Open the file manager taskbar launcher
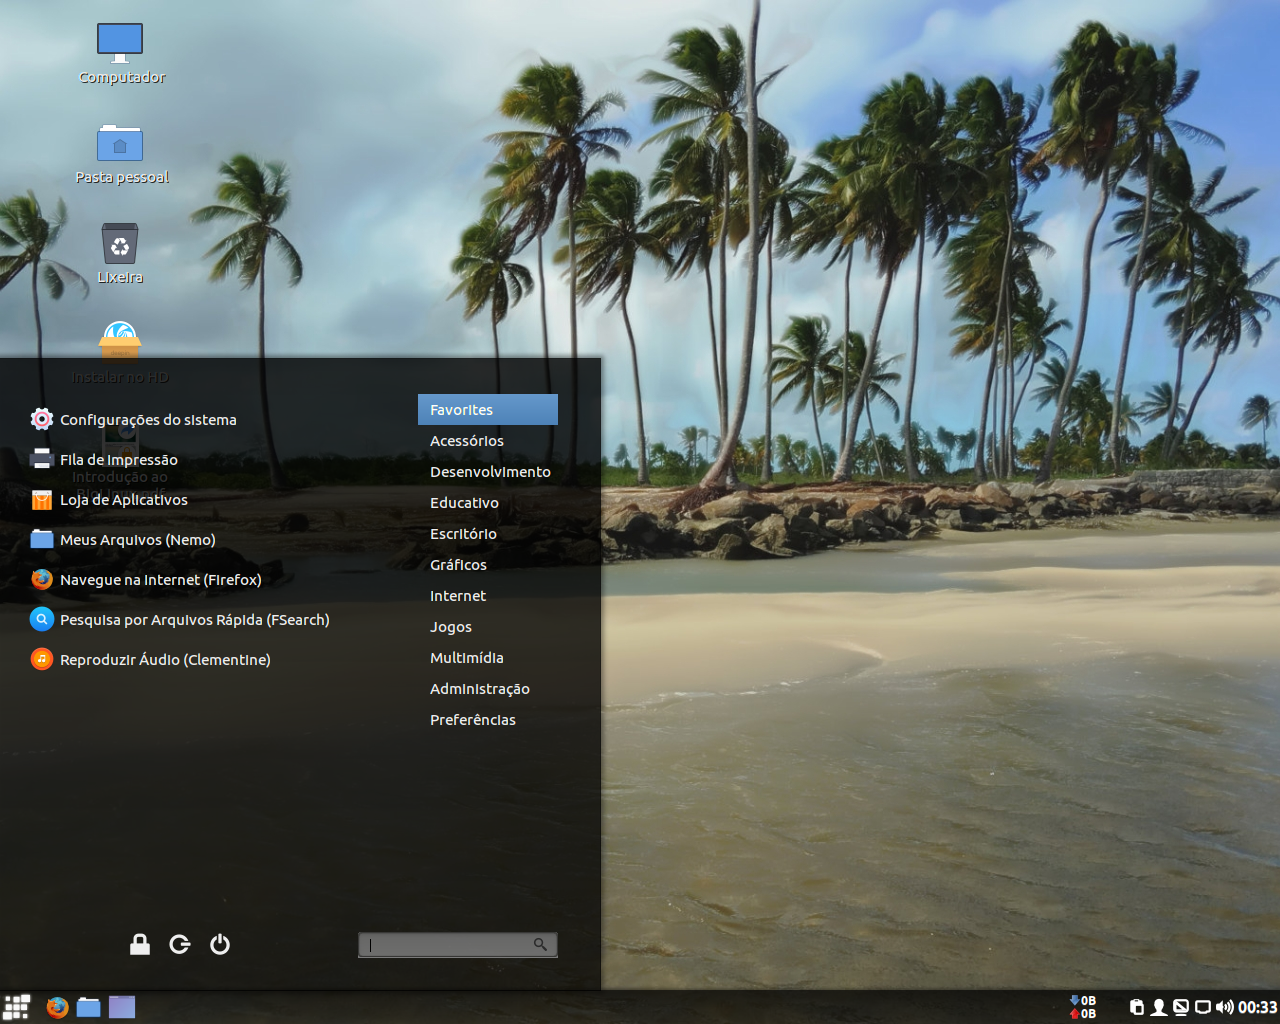 (89, 1007)
